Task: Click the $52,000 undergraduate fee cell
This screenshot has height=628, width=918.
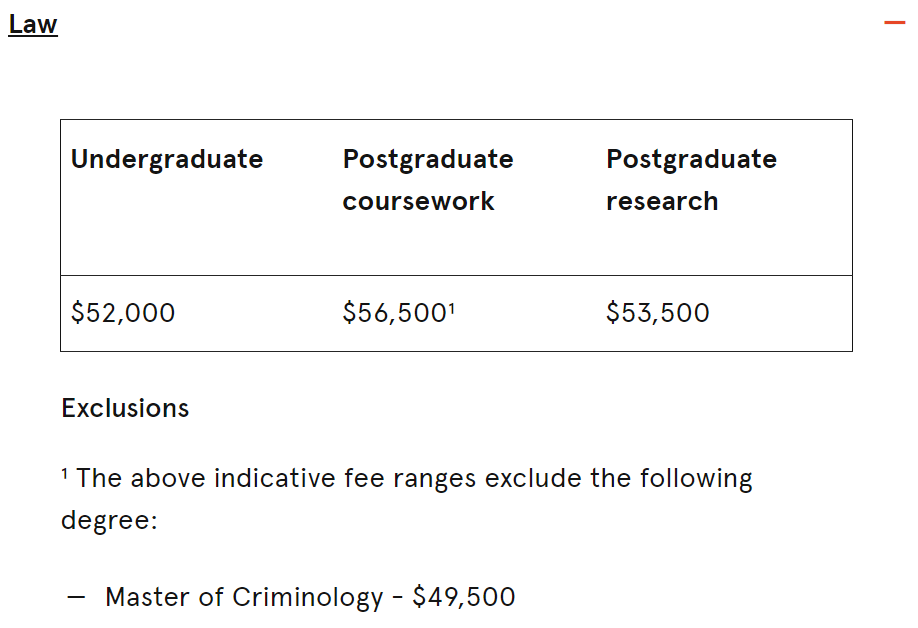Action: (x=123, y=313)
